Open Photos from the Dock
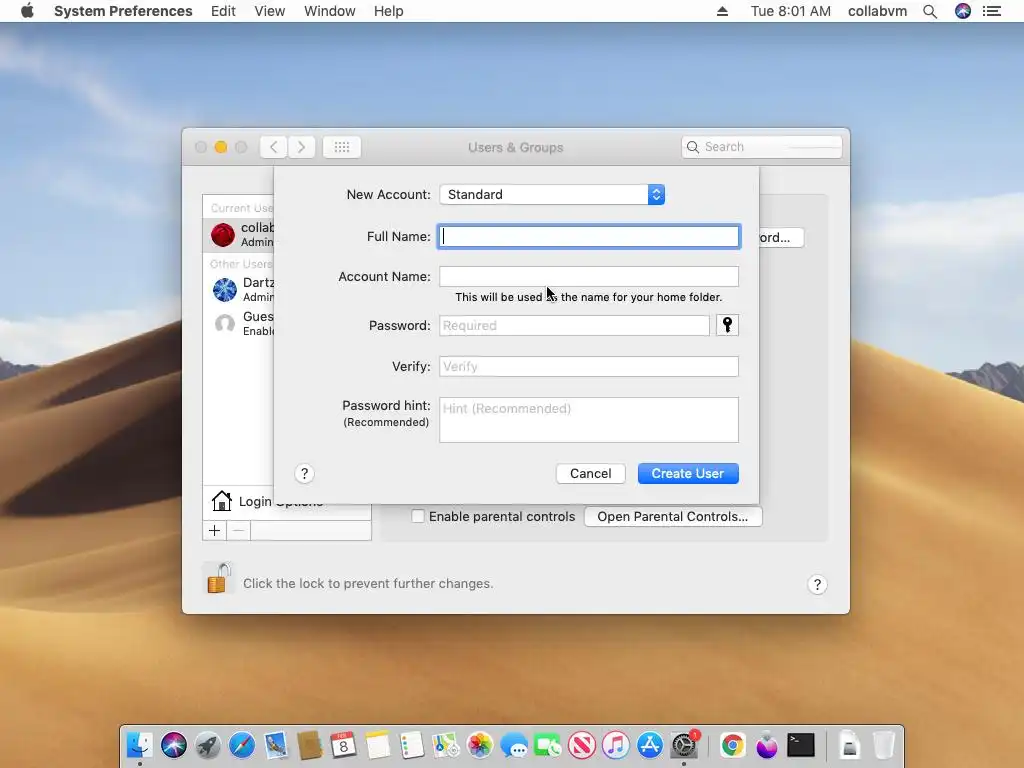Viewport: 1024px width, 768px height. click(479, 745)
